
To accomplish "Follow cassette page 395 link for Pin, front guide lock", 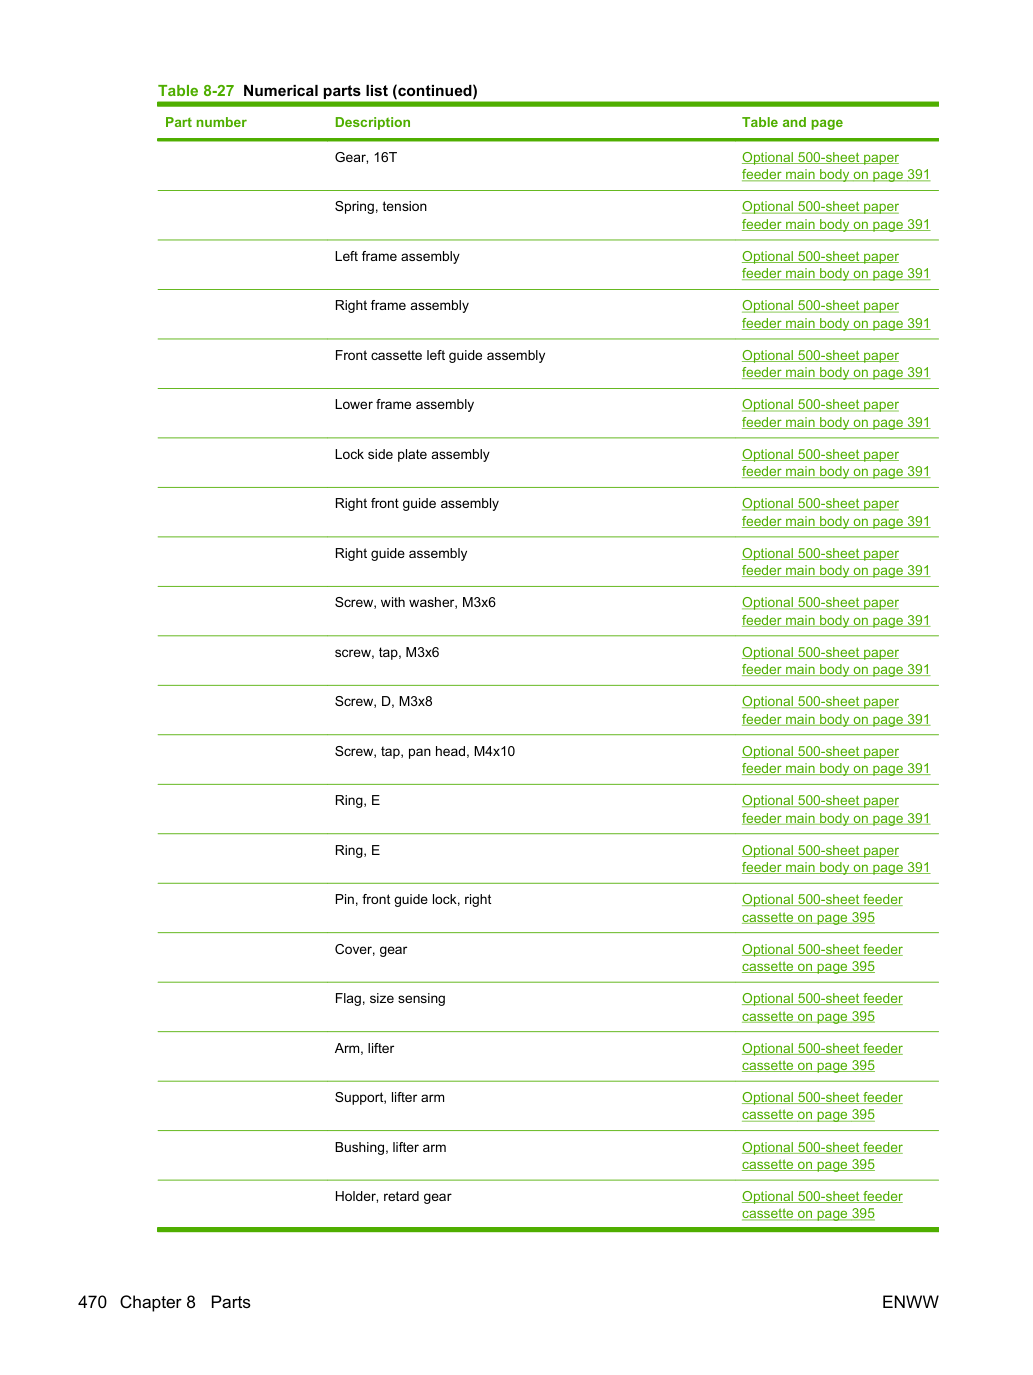I will [822, 908].
